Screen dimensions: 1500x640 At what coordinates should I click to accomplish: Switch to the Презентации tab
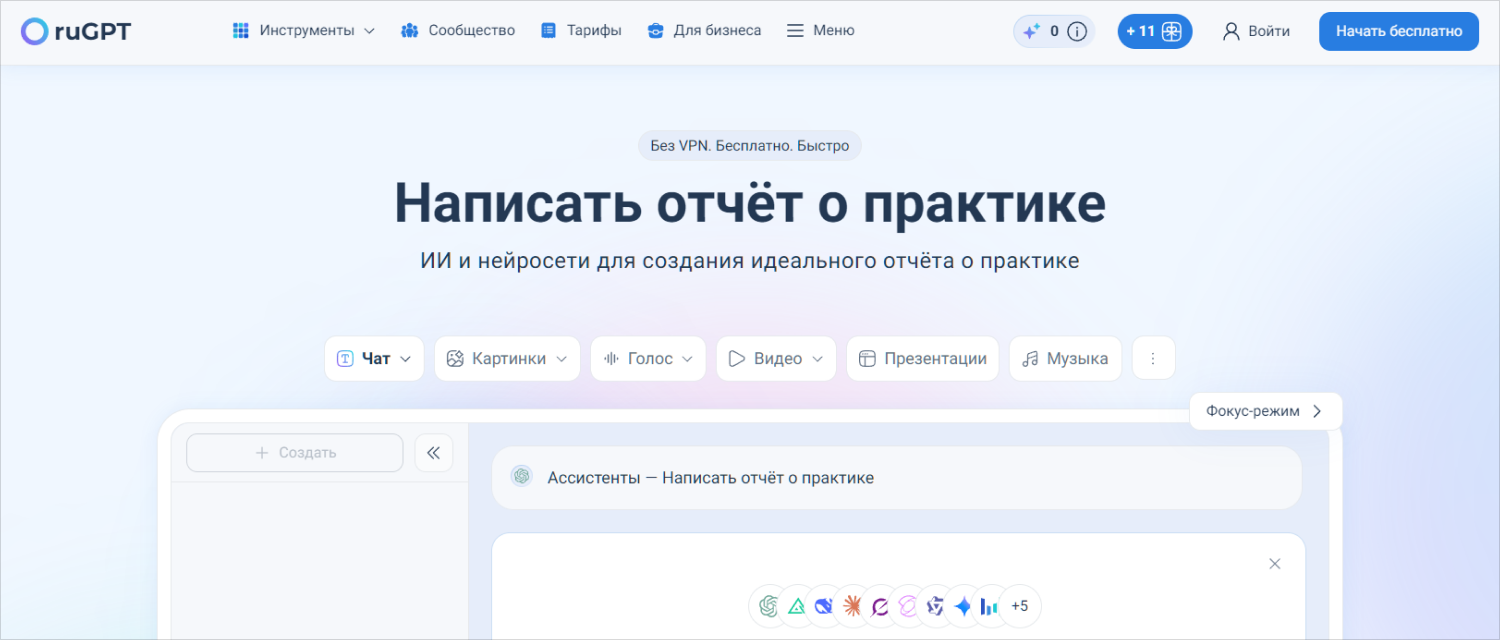tap(922, 359)
